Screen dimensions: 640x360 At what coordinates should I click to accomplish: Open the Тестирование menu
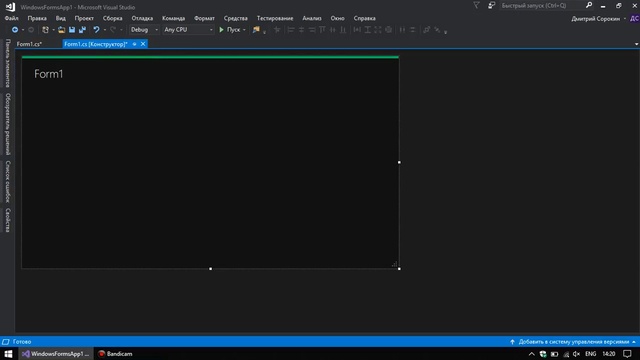(x=275, y=18)
